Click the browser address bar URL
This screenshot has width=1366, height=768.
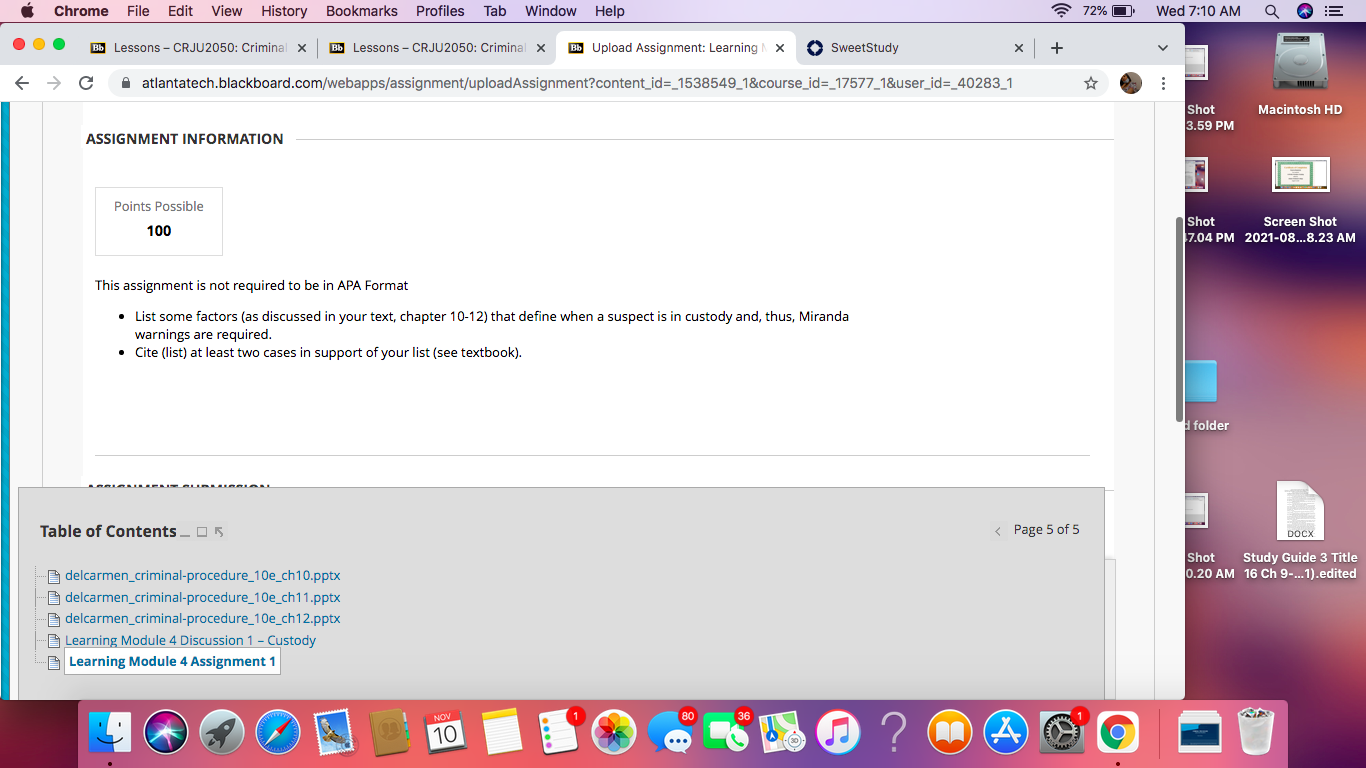click(x=577, y=83)
